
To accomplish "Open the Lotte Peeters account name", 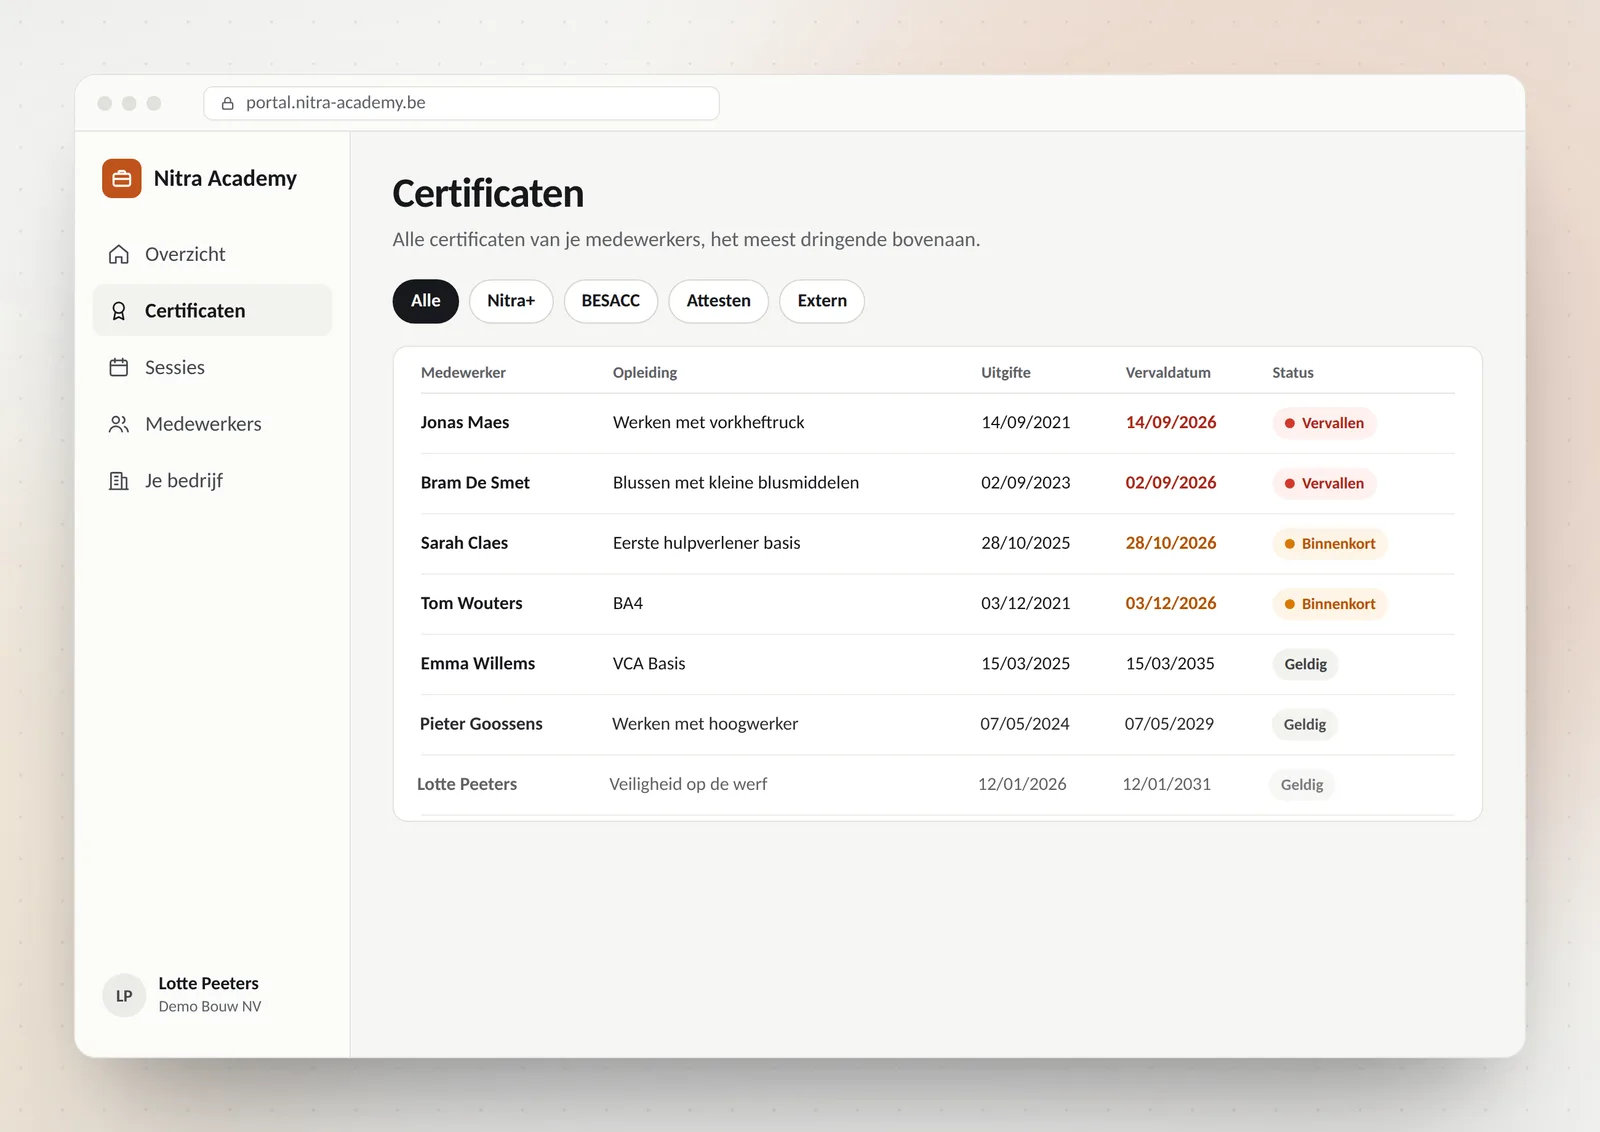I will (208, 983).
